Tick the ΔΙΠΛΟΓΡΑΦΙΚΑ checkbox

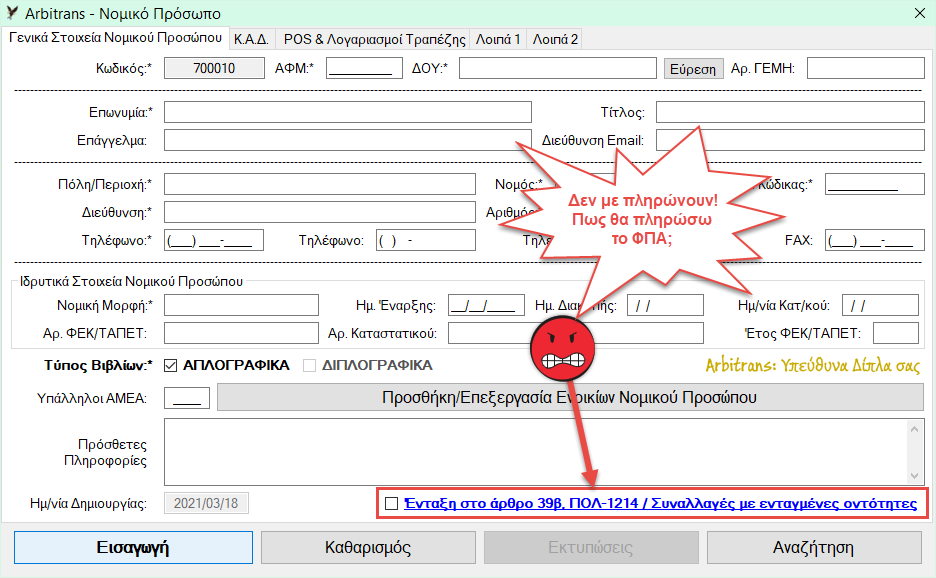pos(309,365)
